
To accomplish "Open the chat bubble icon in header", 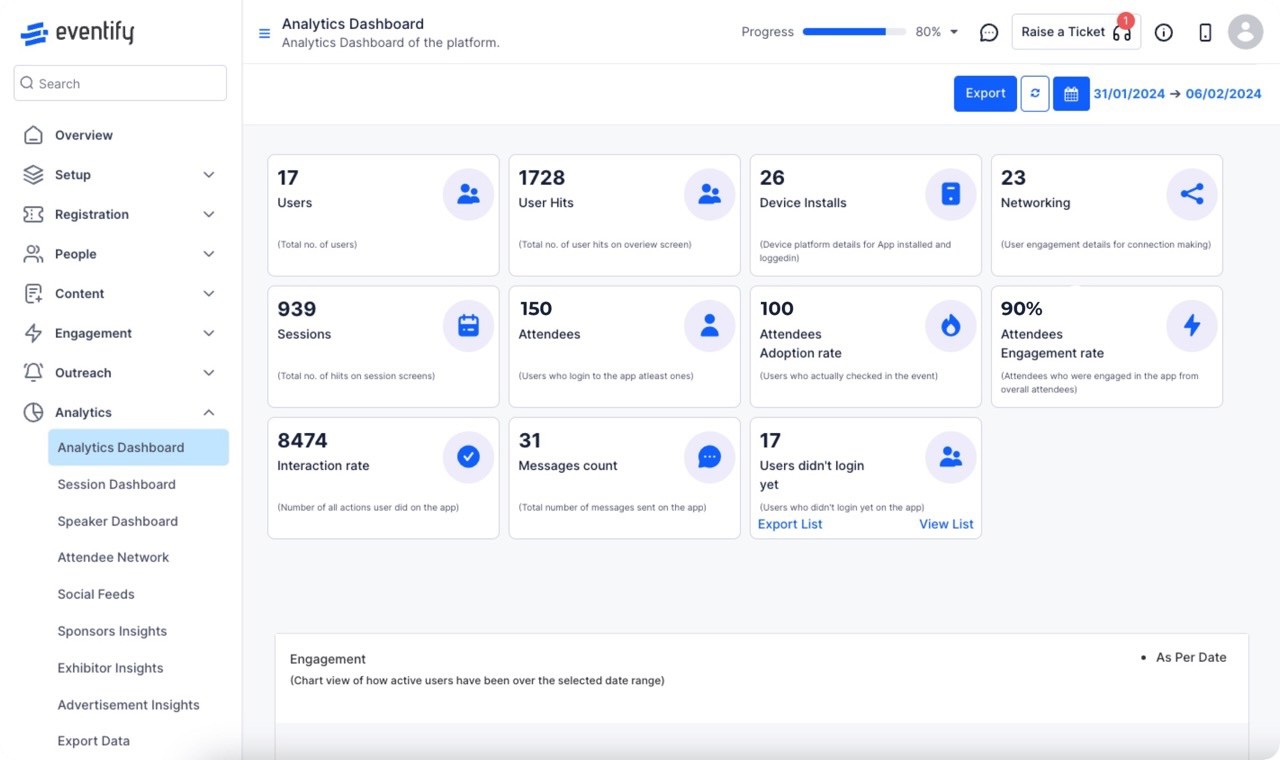I will coord(988,32).
